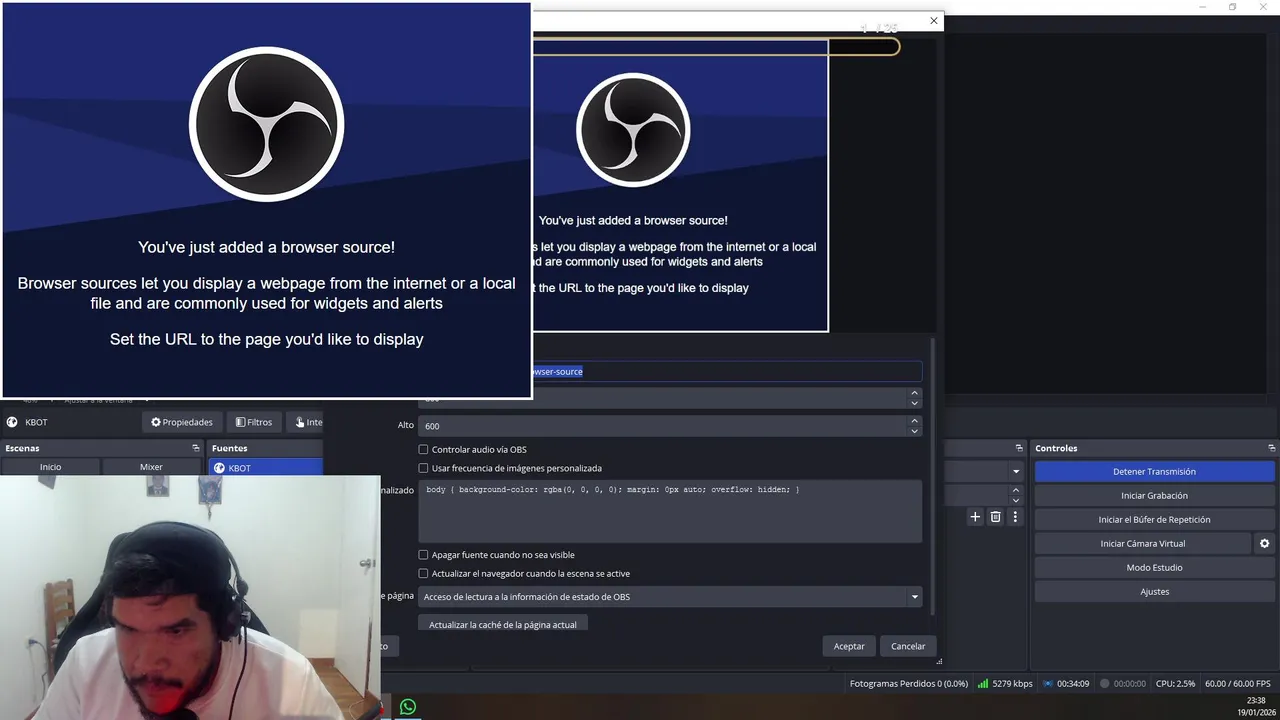The height and width of the screenshot is (720, 1280).
Task: Click Iniciar el Búfer de Repetición
Action: click(x=1154, y=519)
